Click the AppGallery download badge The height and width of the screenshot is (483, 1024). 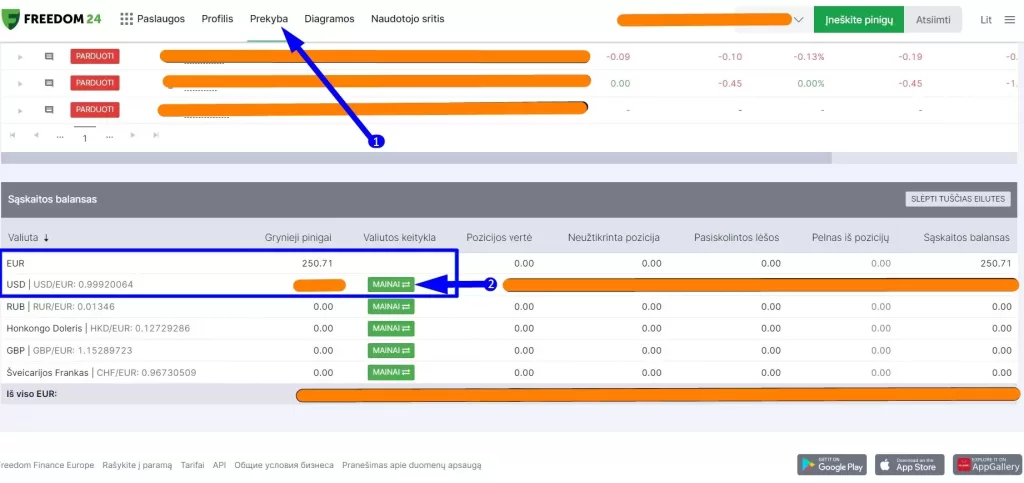click(987, 465)
